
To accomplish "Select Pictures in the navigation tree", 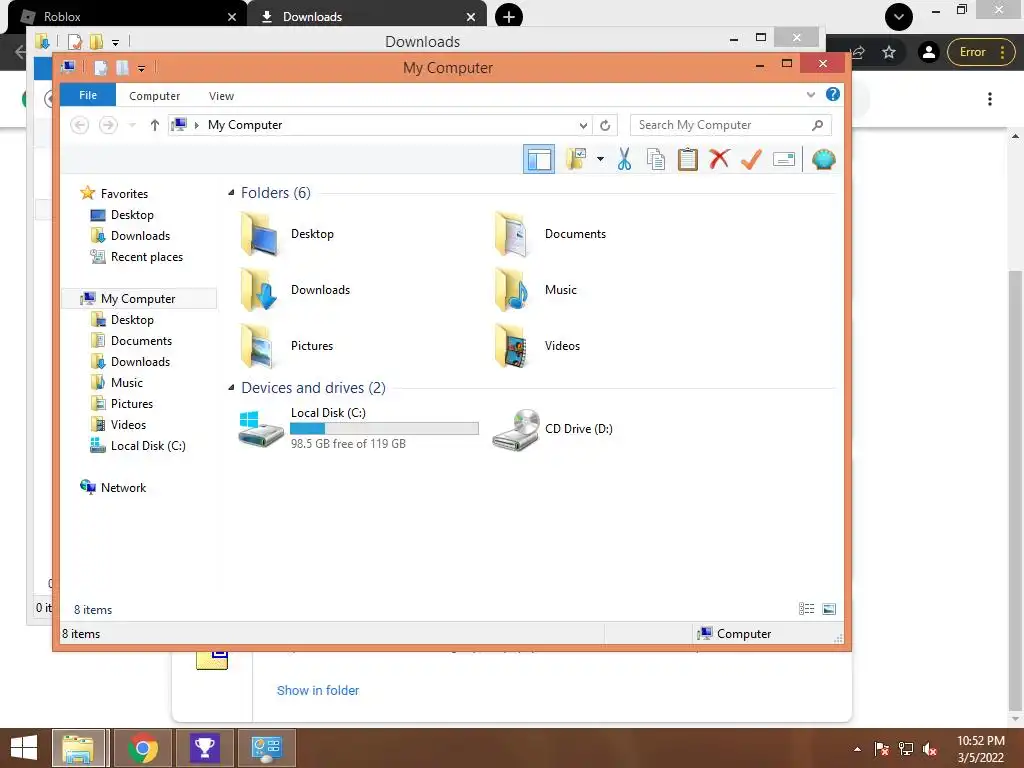I will click(121, 404).
